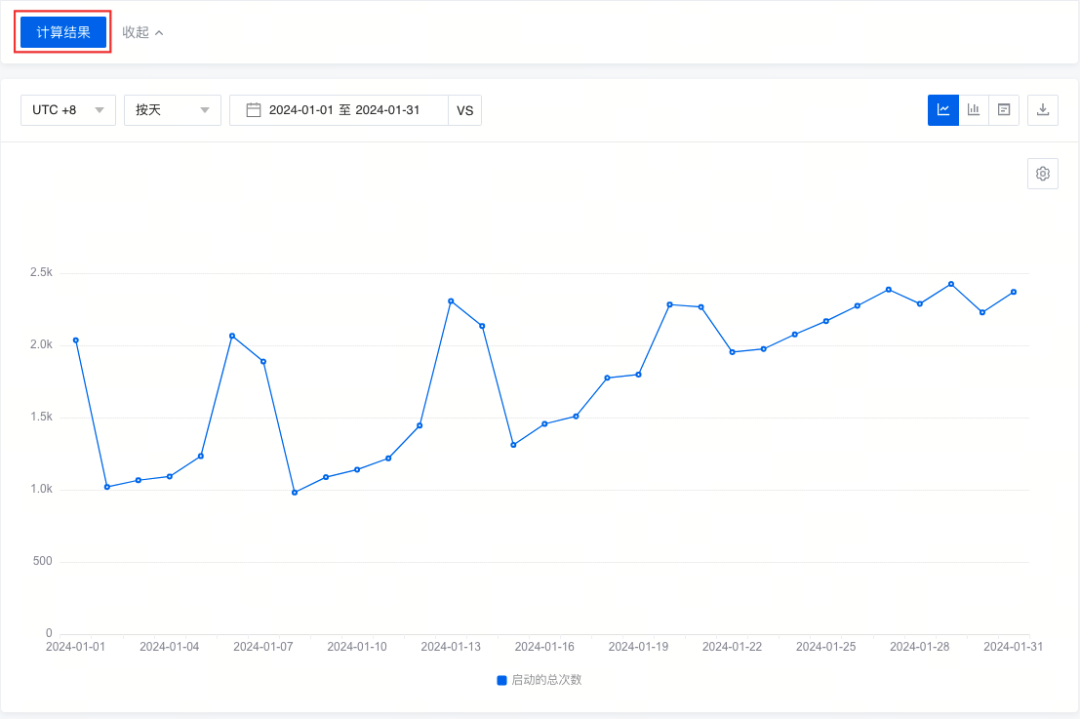Screen dimensions: 1080x719
Task: Switch to table view icon
Action: pyautogui.click(x=1003, y=110)
